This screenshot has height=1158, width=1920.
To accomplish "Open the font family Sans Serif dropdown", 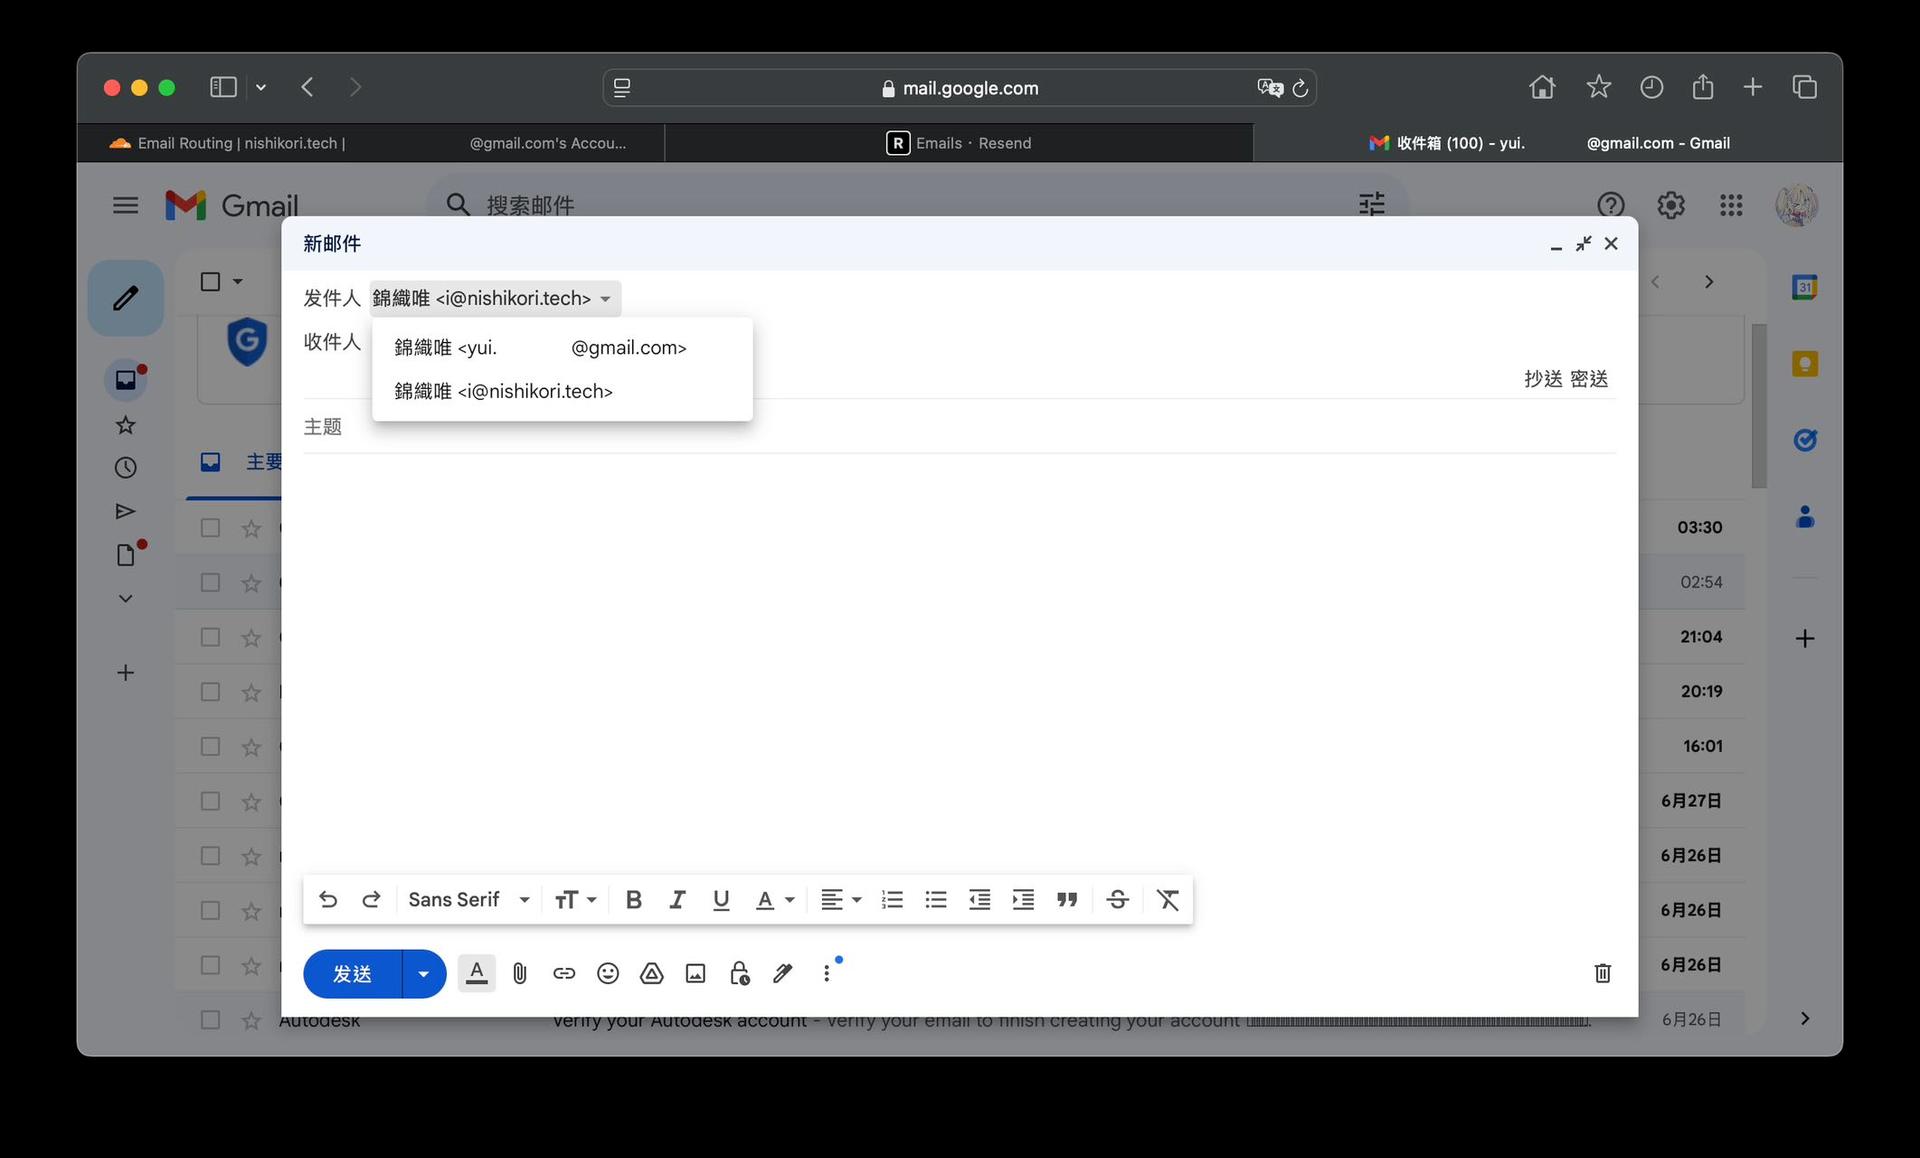I will point(469,899).
